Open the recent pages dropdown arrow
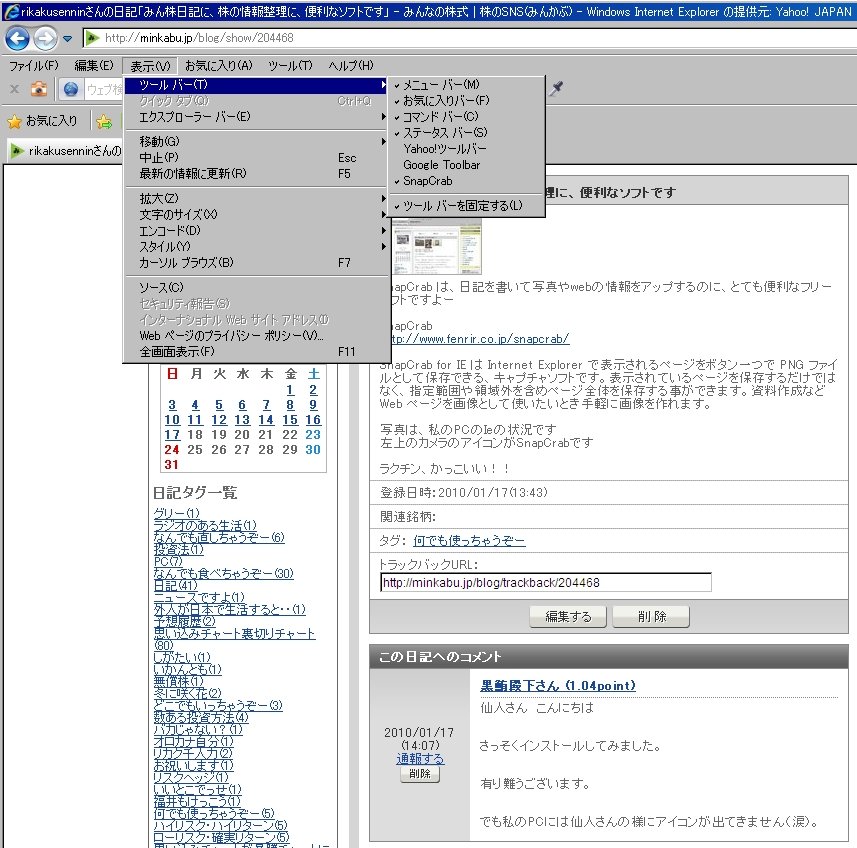The height and width of the screenshot is (848, 857). (x=67, y=39)
